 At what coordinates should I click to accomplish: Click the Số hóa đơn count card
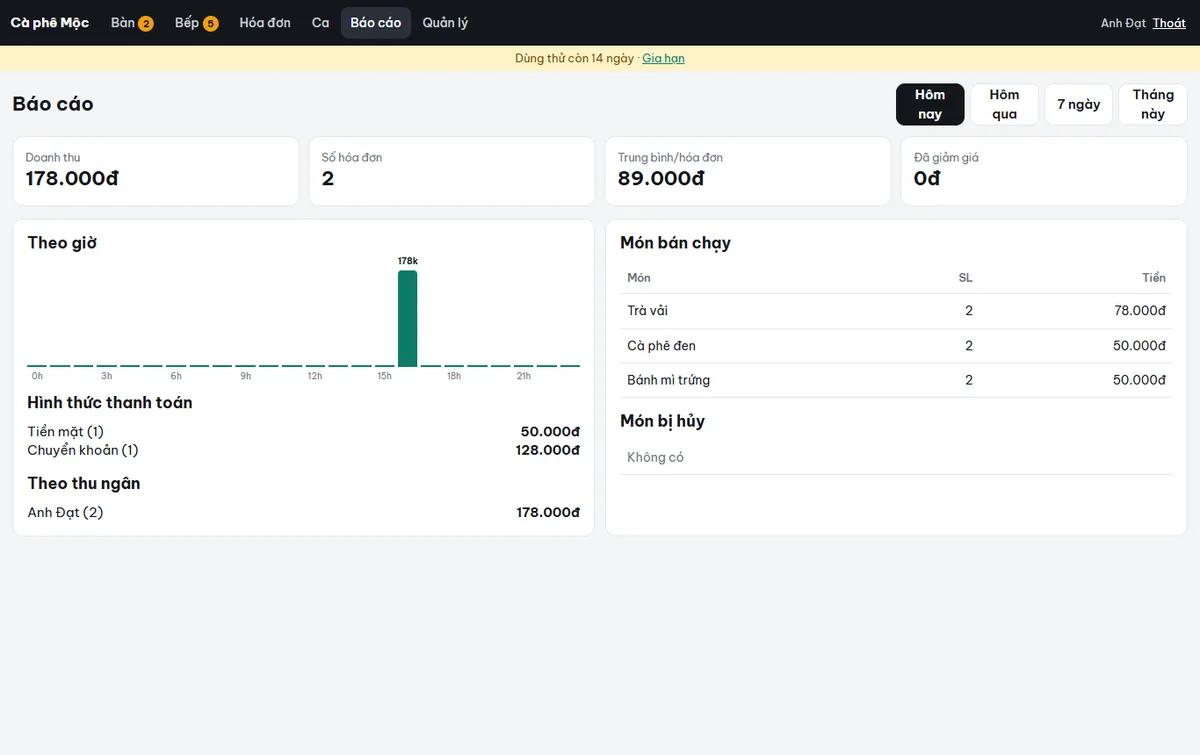(x=452, y=171)
